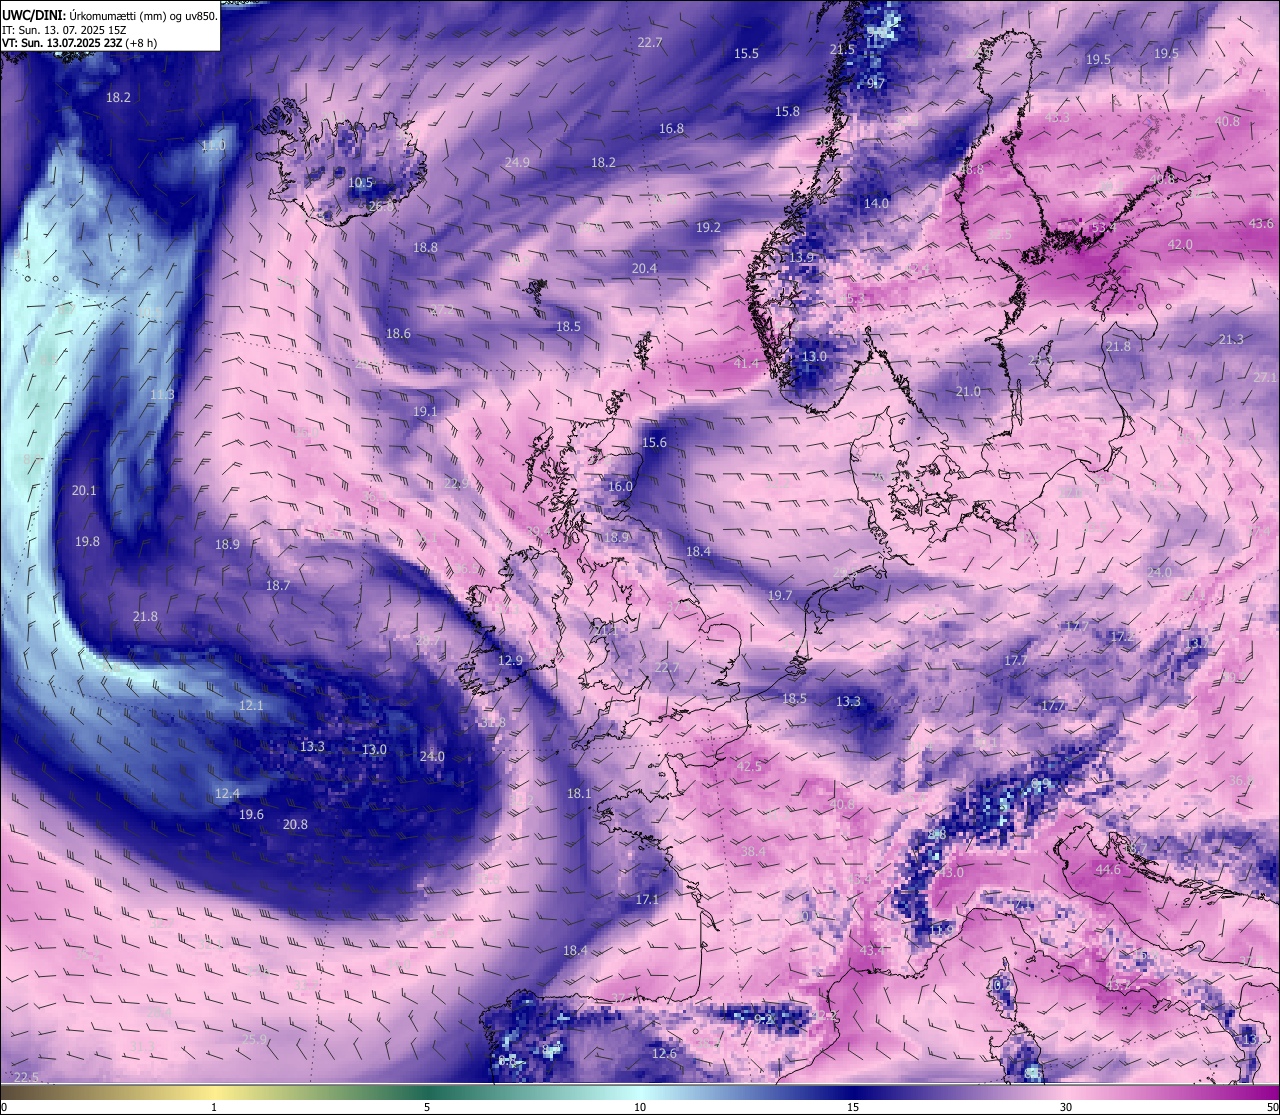The height and width of the screenshot is (1115, 1280).
Task: Click the 13.9 value over Norway
Action: [802, 258]
